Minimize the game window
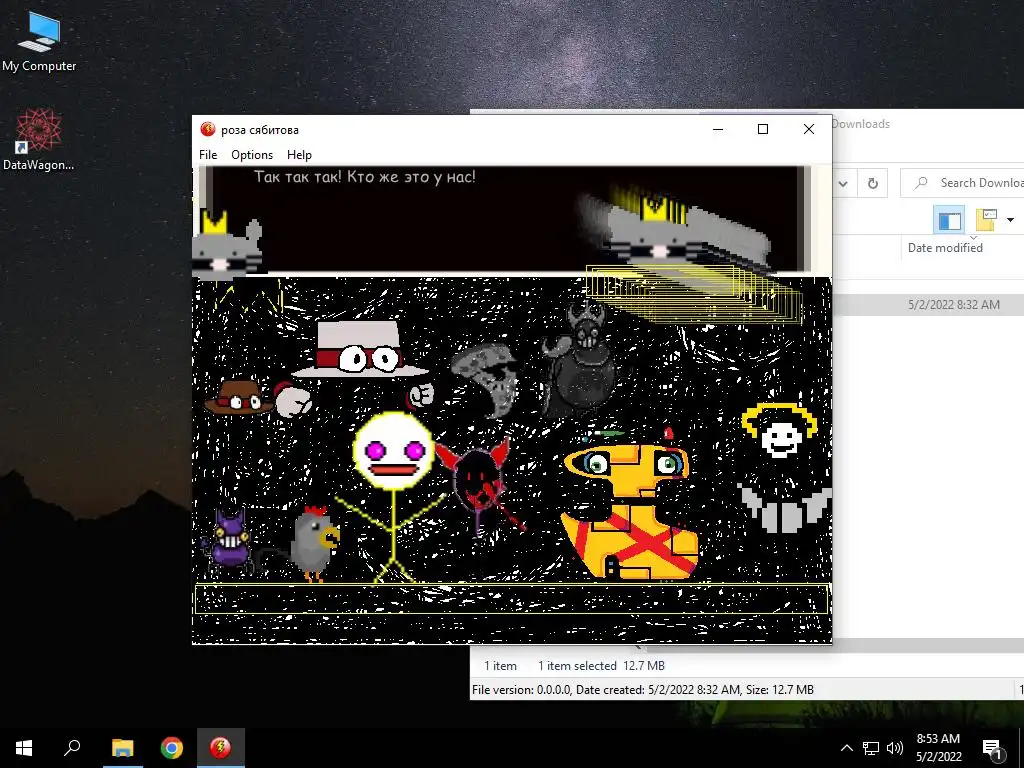1024x768 pixels. (718, 129)
